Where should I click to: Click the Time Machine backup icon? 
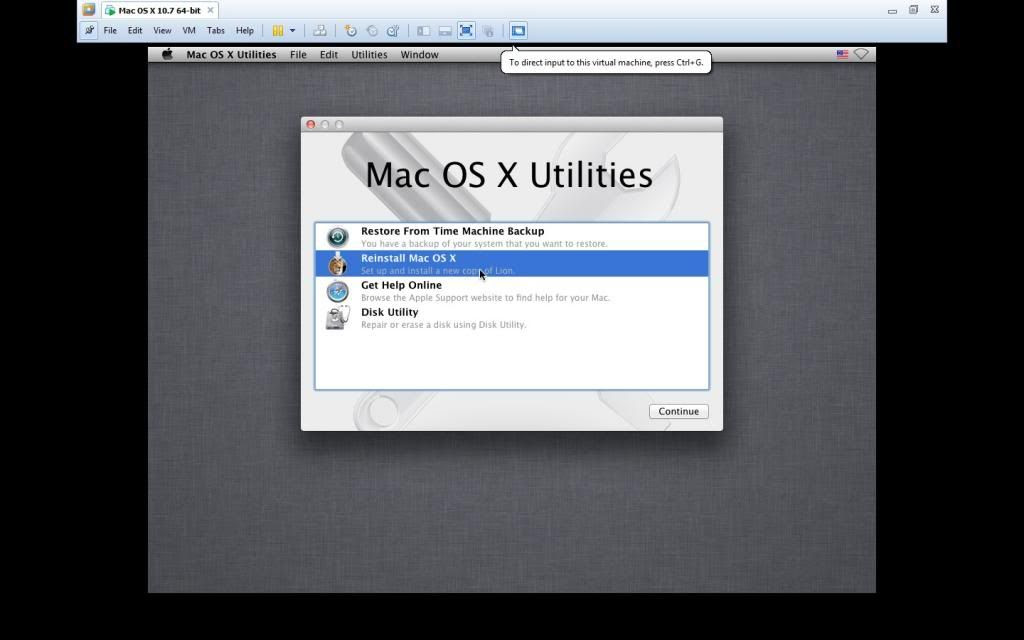click(338, 236)
